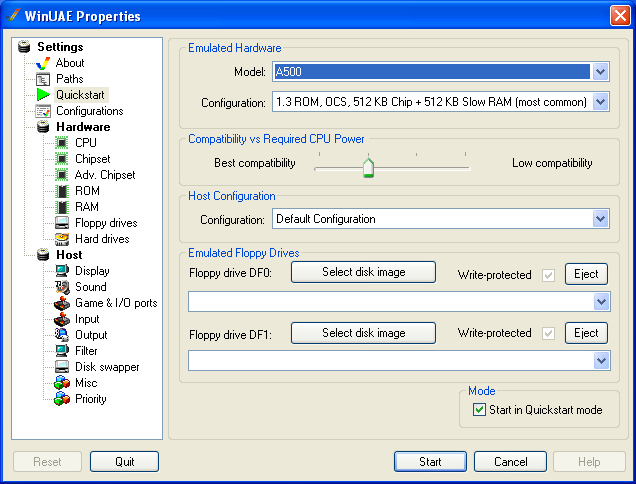Open Game & I/O ports settings
This screenshot has width=636, height=484.
[116, 303]
